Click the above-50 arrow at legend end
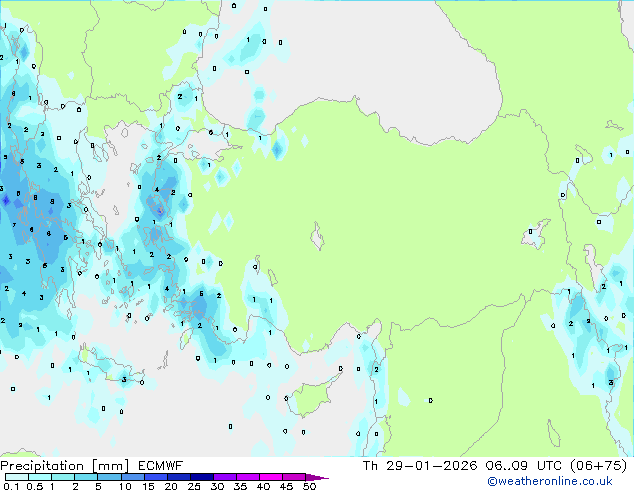Screen dimensions: 634x490 pyautogui.click(x=317, y=477)
